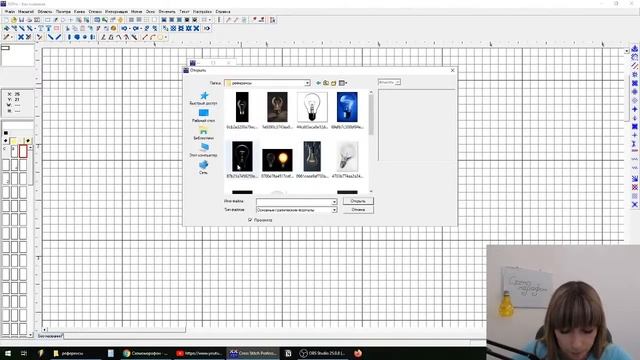This screenshot has width=640, height=360.
Task: Select the brown sepia bulb thumbnail
Action: (277, 107)
